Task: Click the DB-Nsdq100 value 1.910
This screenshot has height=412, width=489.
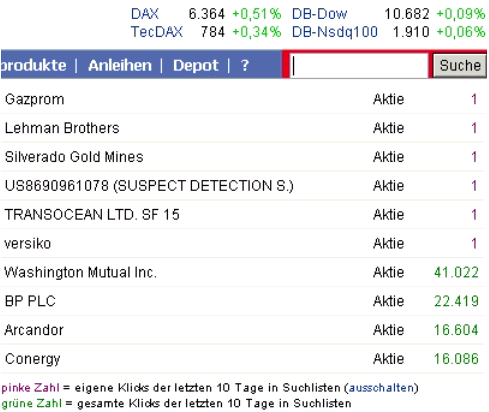Action: pyautogui.click(x=411, y=32)
